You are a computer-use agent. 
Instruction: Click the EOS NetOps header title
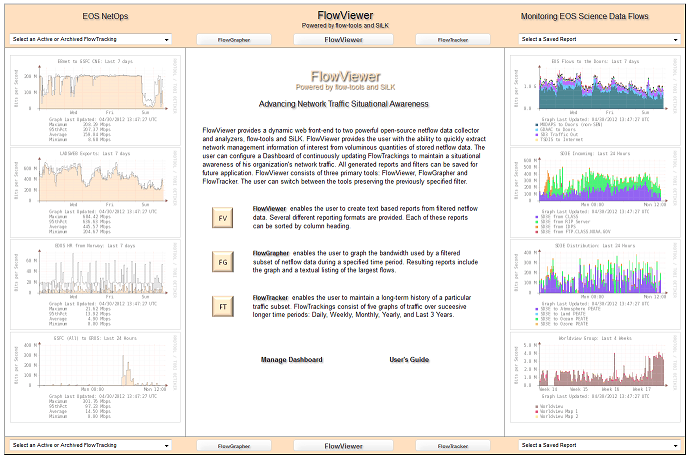tap(105, 16)
